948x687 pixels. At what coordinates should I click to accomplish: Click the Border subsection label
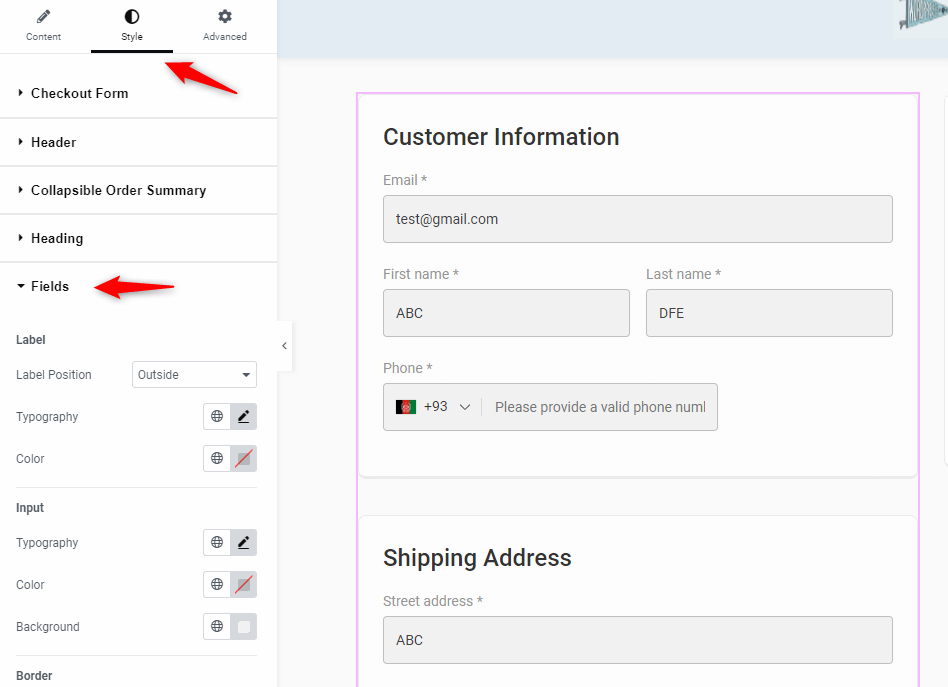coord(34,676)
